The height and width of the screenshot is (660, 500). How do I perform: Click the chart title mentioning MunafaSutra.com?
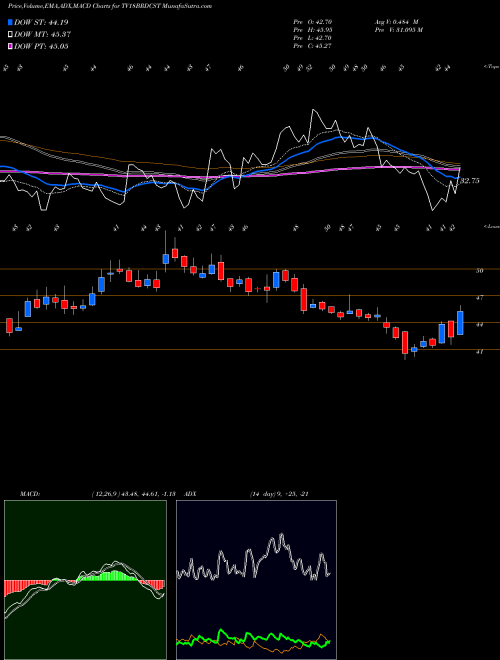tap(110, 6)
